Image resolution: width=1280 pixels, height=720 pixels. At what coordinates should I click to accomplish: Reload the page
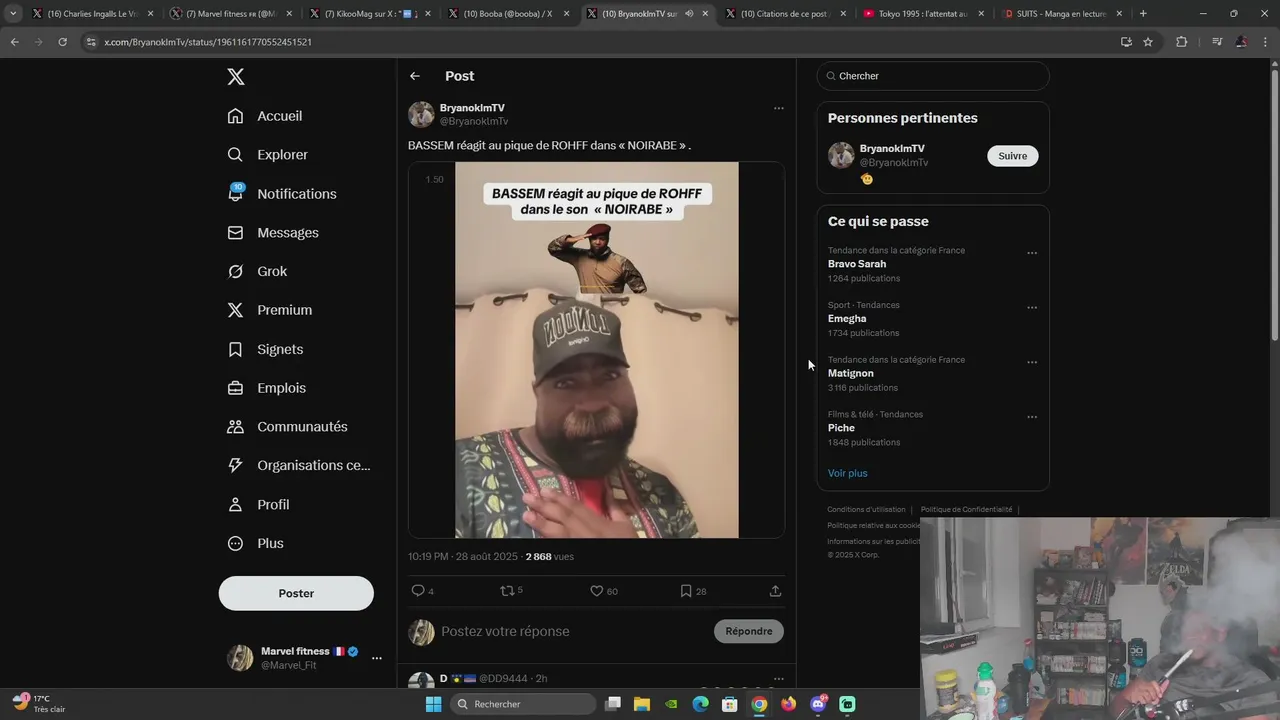coord(62,42)
